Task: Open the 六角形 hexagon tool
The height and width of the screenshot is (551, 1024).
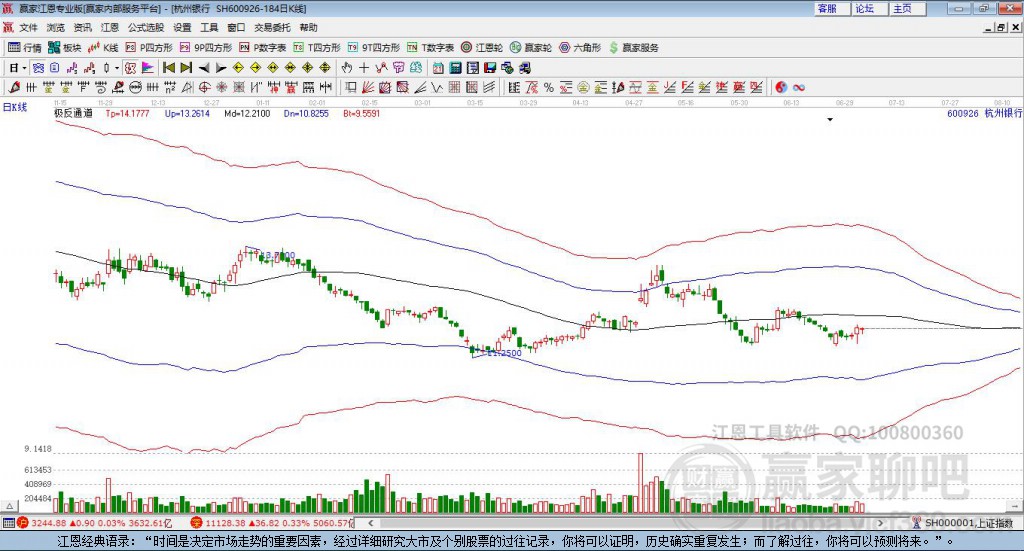Action: pos(580,48)
